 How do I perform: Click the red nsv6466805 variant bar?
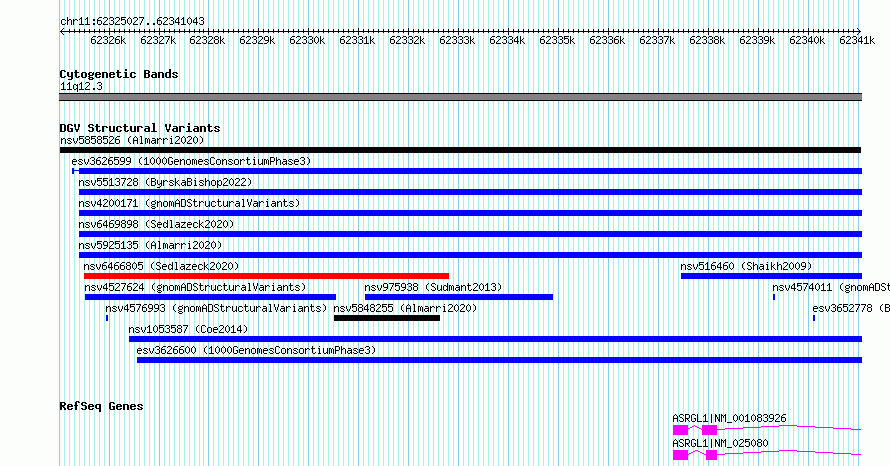pyautogui.click(x=266, y=276)
